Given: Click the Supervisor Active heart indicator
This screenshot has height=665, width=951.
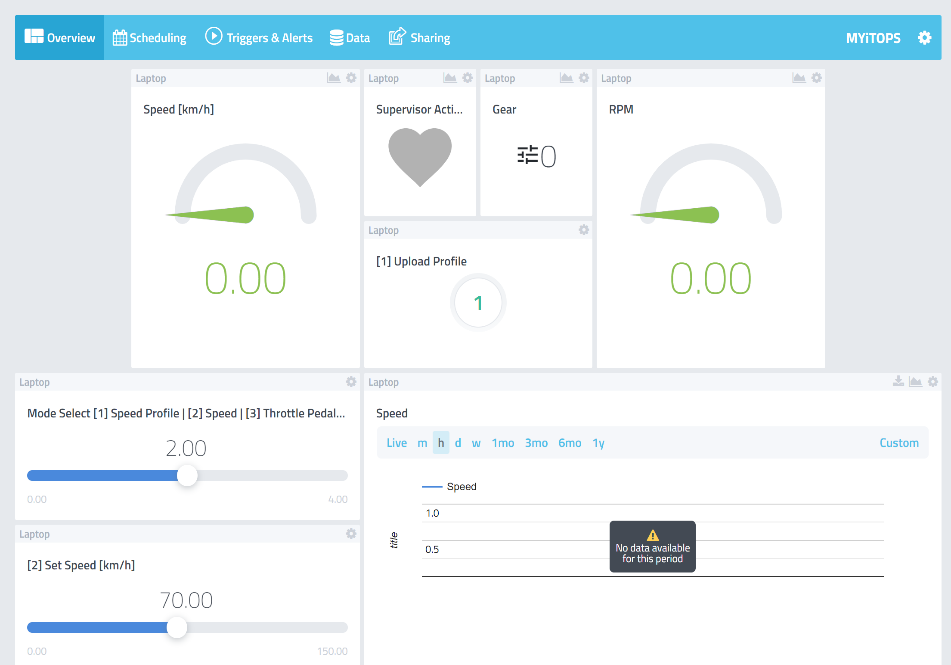Looking at the screenshot, I should click(x=420, y=157).
